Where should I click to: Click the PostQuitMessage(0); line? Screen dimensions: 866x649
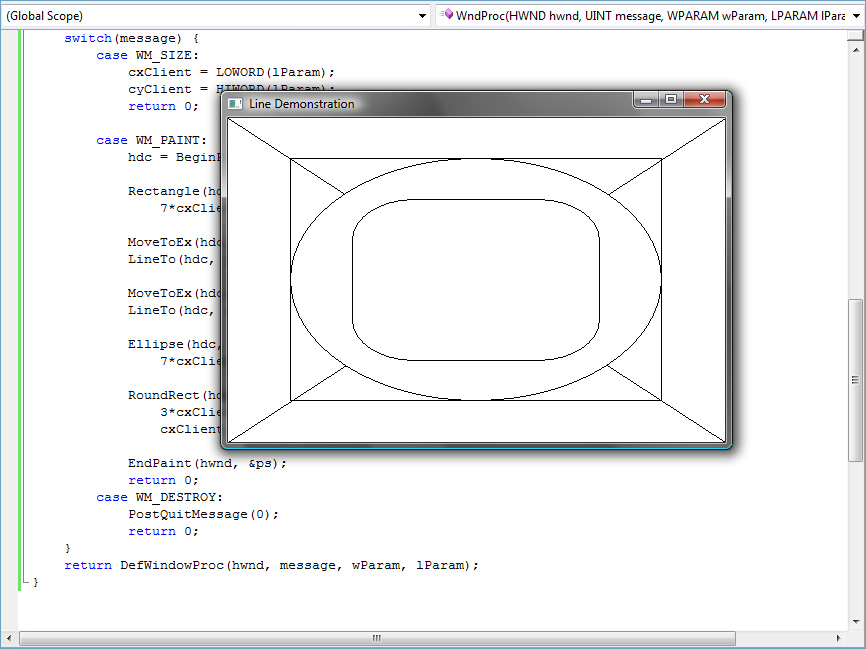pos(203,514)
